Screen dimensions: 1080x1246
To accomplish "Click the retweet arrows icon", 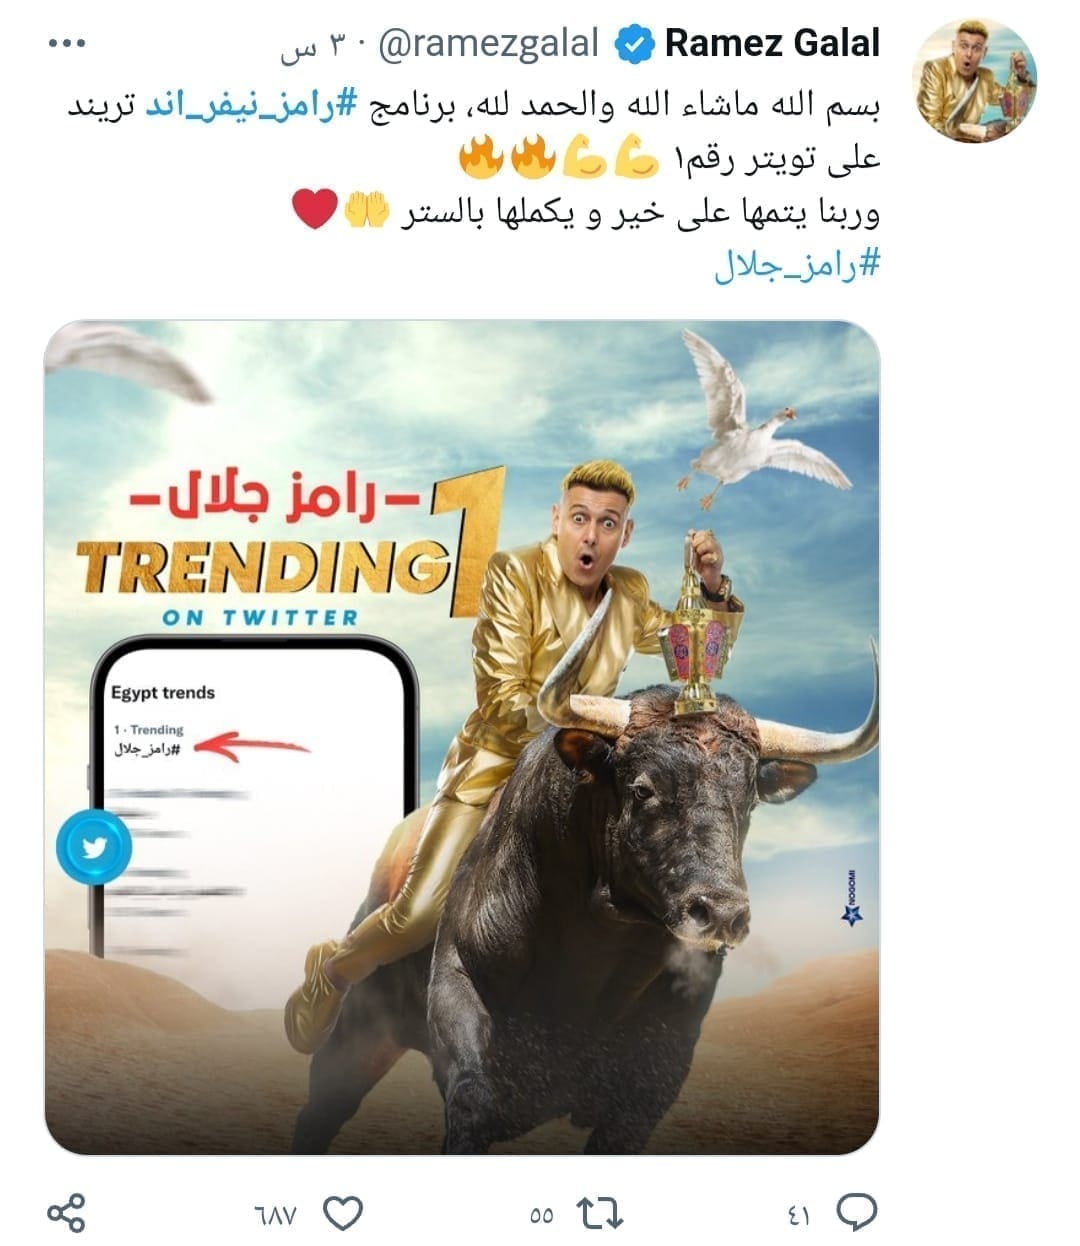I will coord(601,1214).
